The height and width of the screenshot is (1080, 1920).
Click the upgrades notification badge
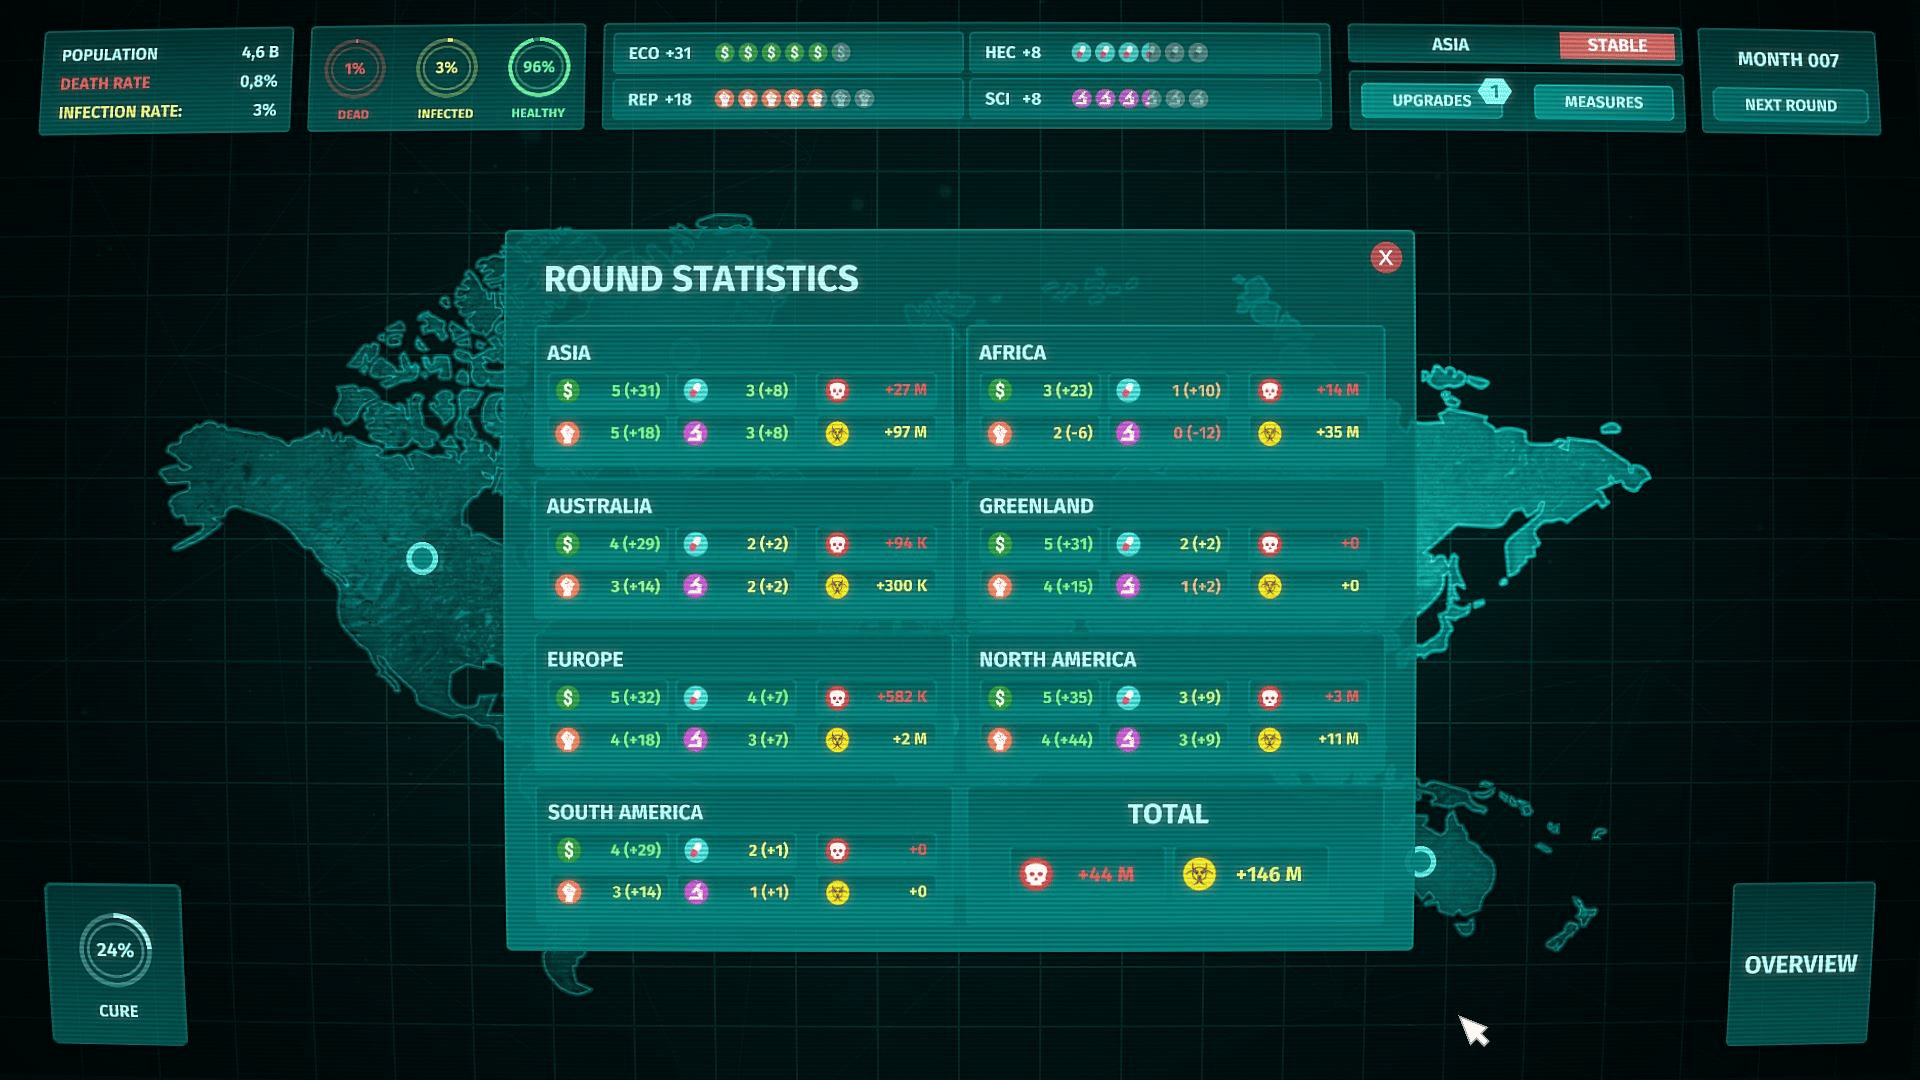pyautogui.click(x=1494, y=91)
